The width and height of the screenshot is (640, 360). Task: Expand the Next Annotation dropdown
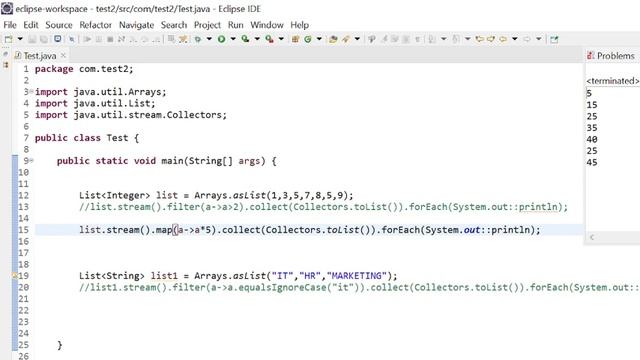coord(444,39)
